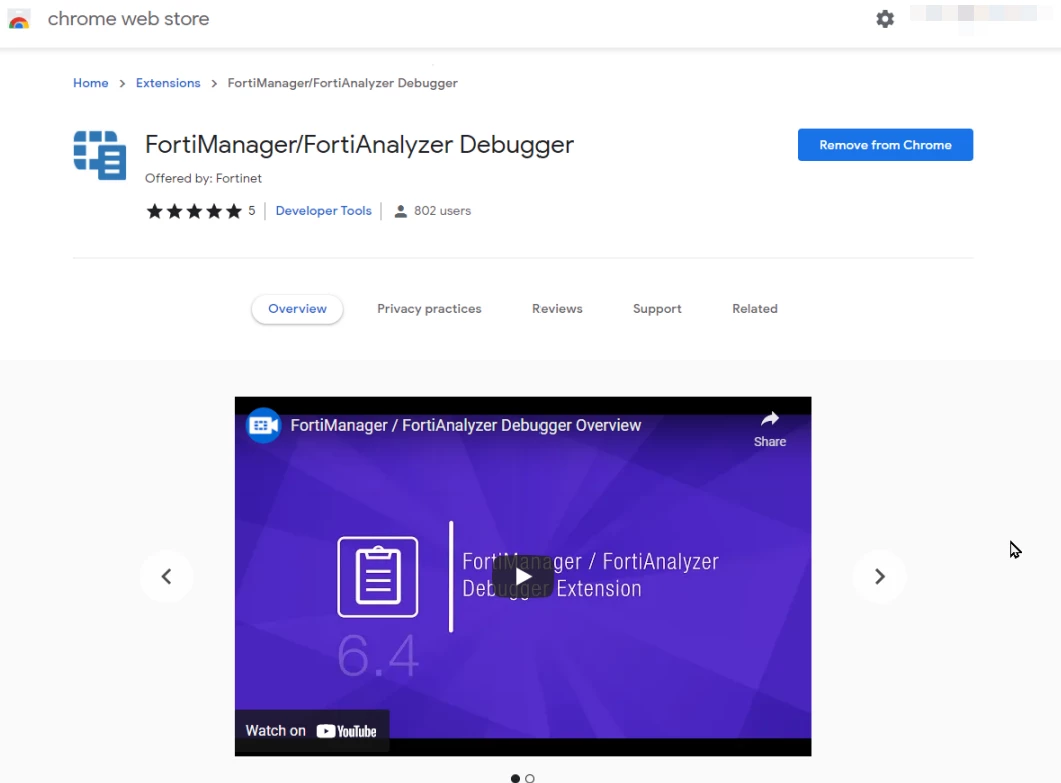This screenshot has height=783, width=1061.
Task: Switch to the Privacy practices tab
Action: pyautogui.click(x=429, y=309)
